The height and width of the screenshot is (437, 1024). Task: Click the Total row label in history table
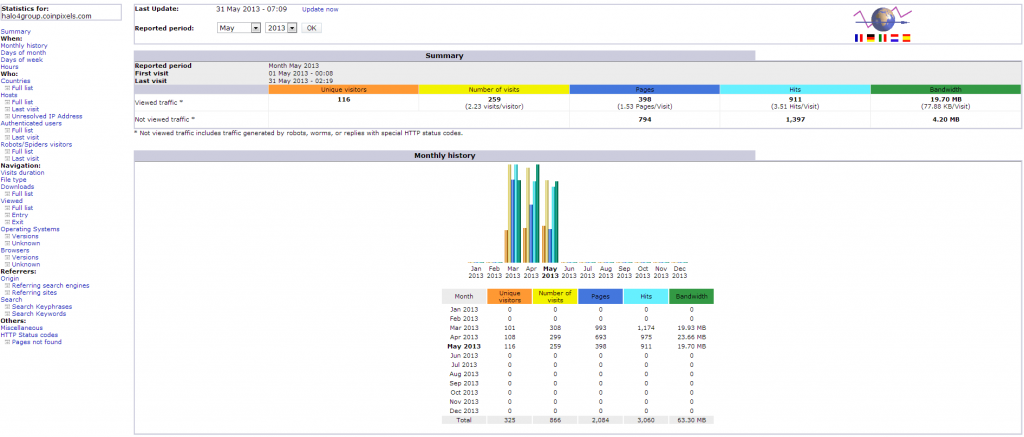pos(464,419)
